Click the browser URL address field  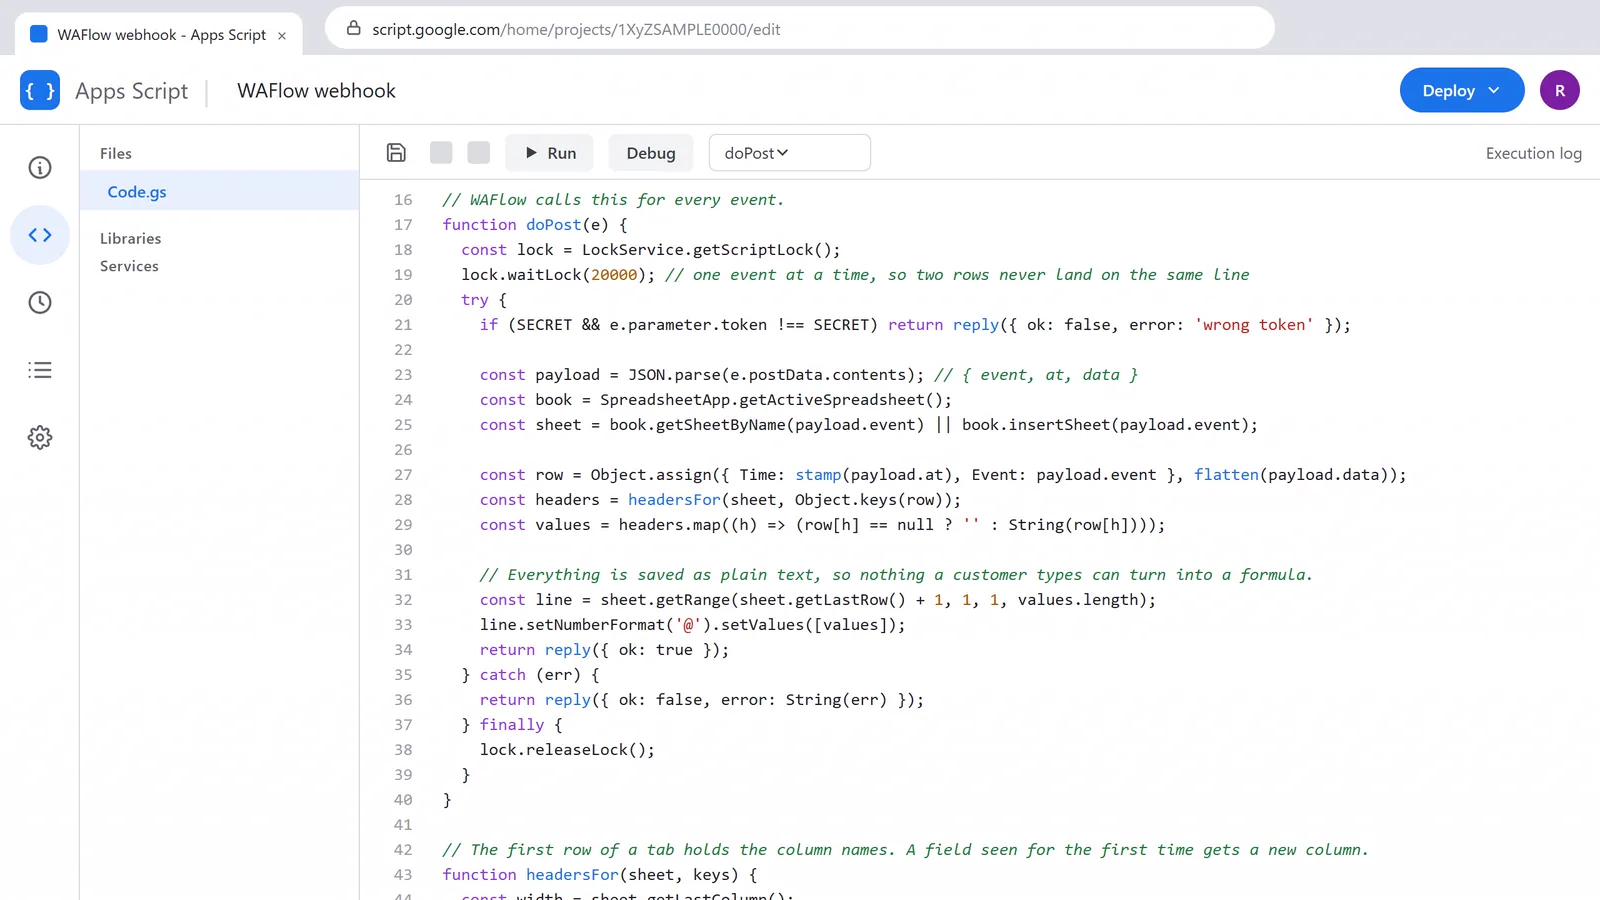coord(800,29)
